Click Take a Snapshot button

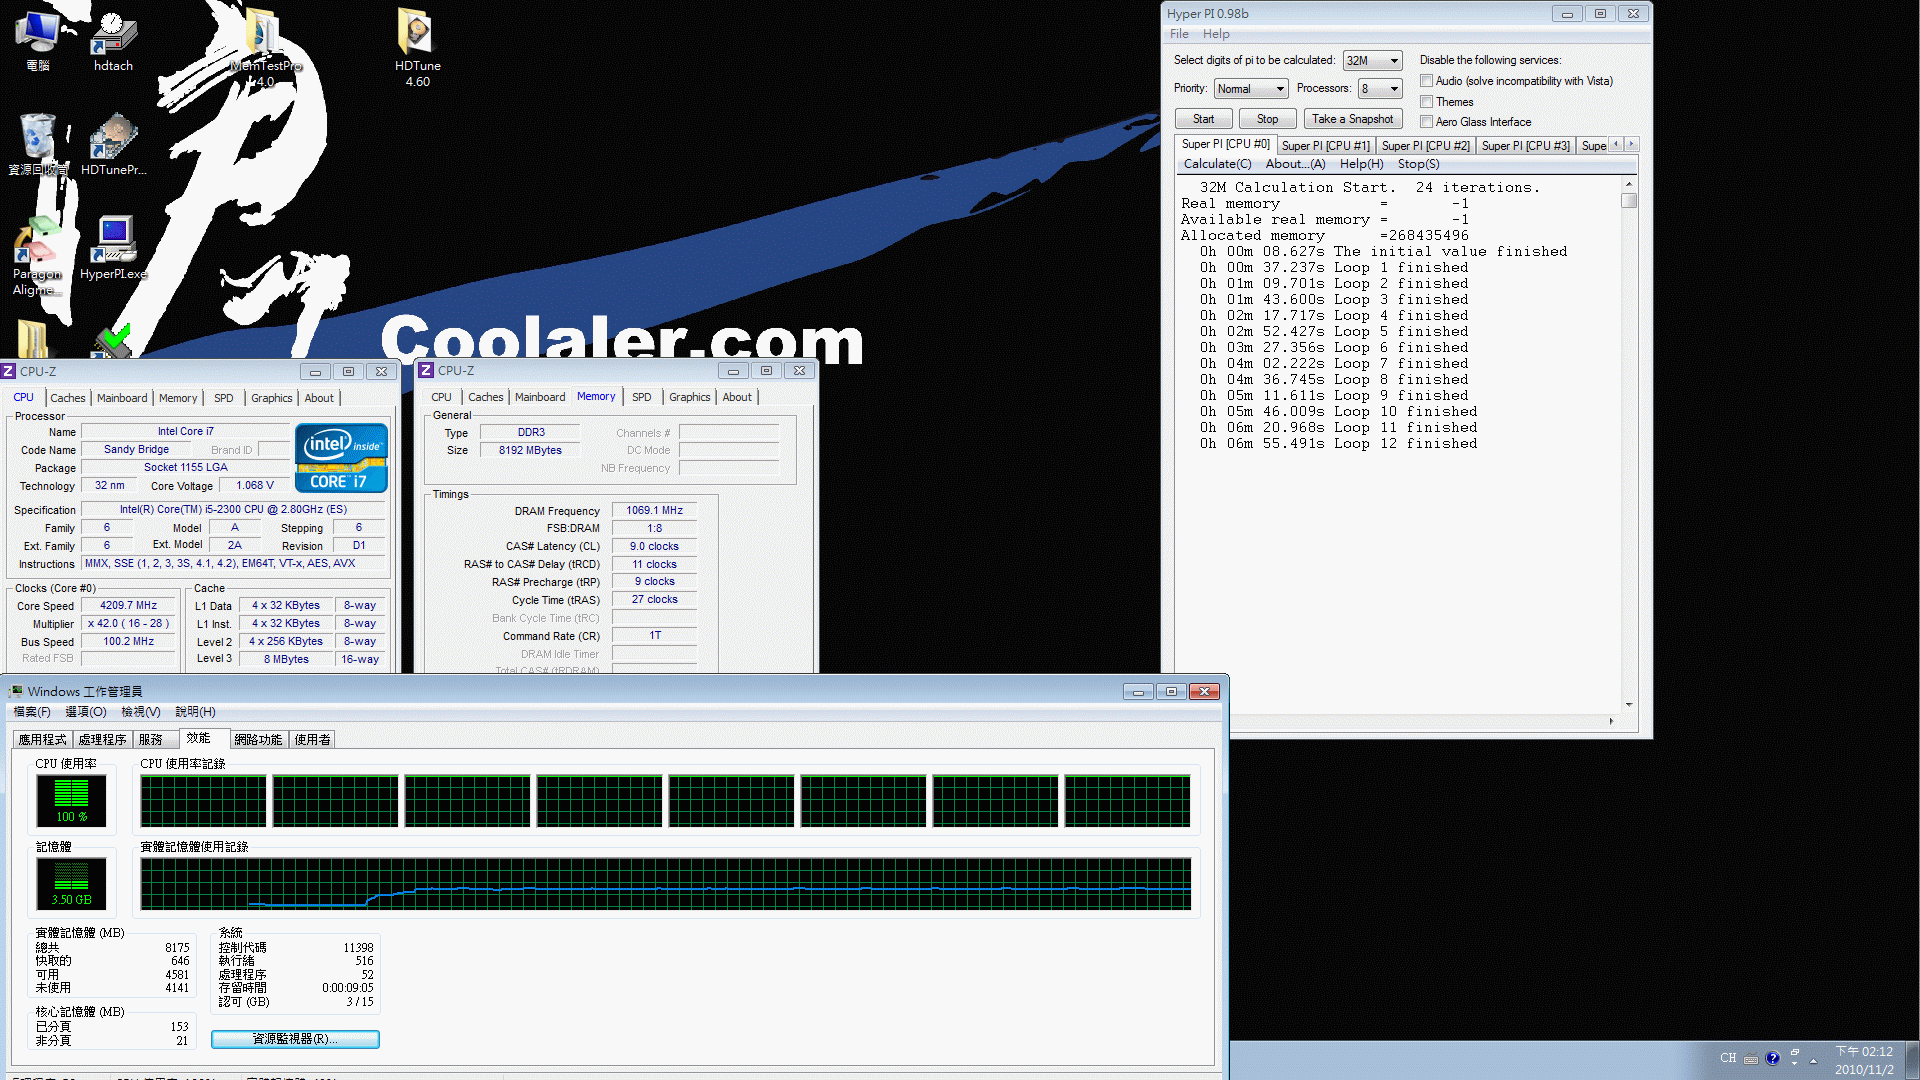1352,119
